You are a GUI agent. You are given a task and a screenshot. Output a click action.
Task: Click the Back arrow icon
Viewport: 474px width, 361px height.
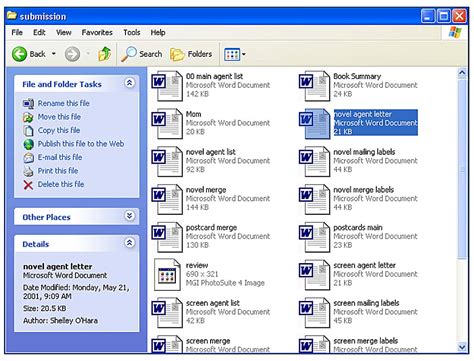point(19,54)
